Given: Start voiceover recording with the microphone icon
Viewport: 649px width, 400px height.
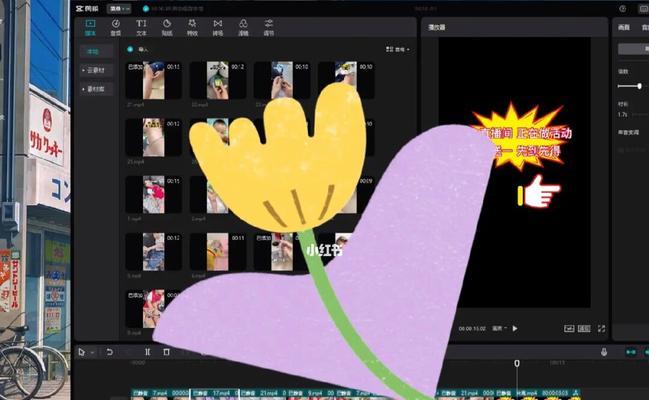Looking at the screenshot, I should [604, 352].
